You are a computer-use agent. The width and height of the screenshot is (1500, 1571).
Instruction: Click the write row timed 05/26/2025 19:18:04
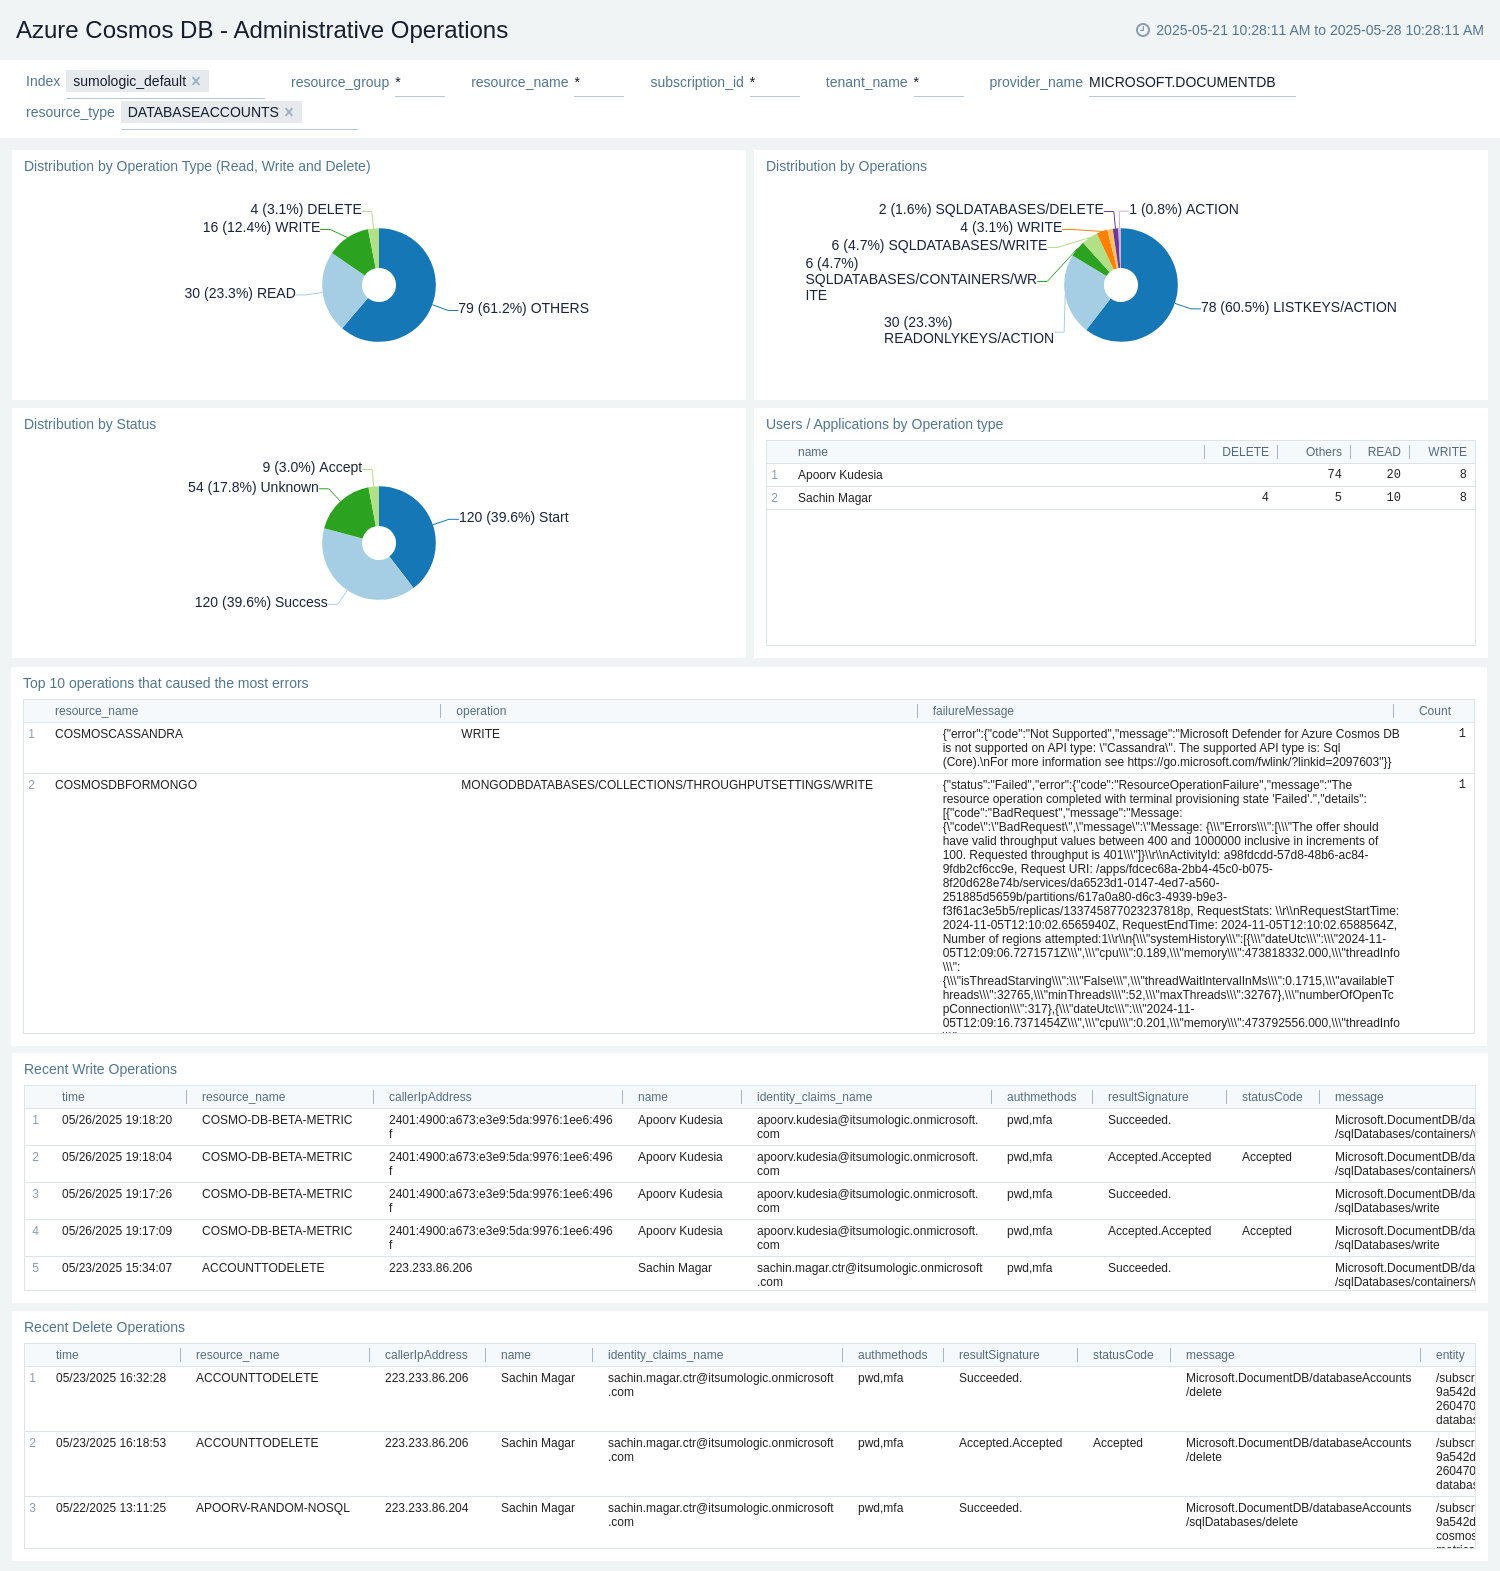(750, 1164)
